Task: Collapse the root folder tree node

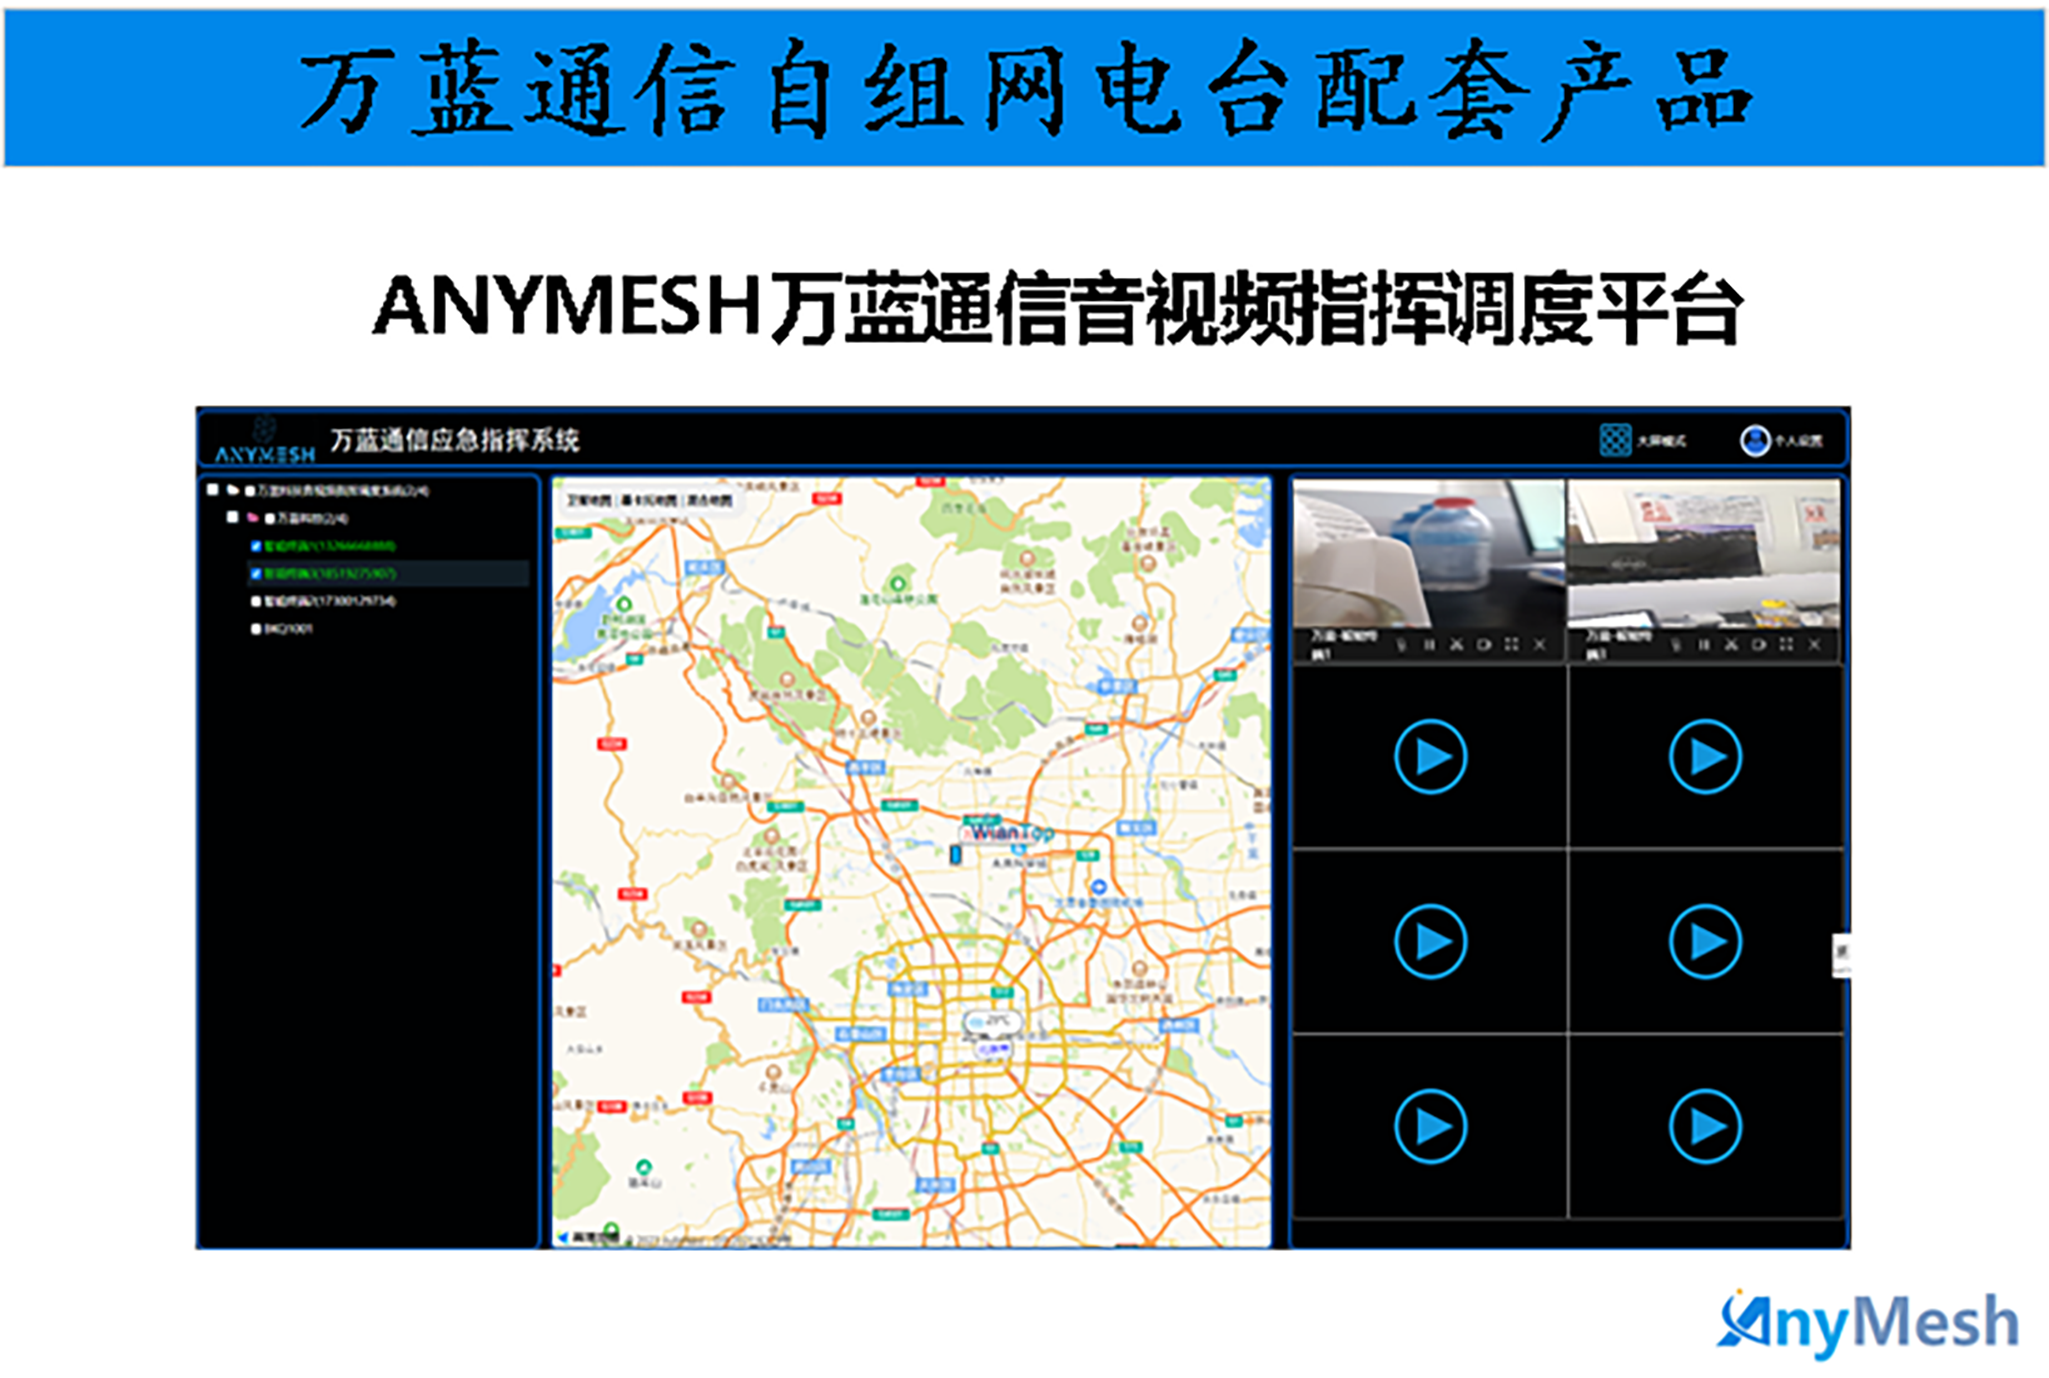Action: (x=232, y=490)
